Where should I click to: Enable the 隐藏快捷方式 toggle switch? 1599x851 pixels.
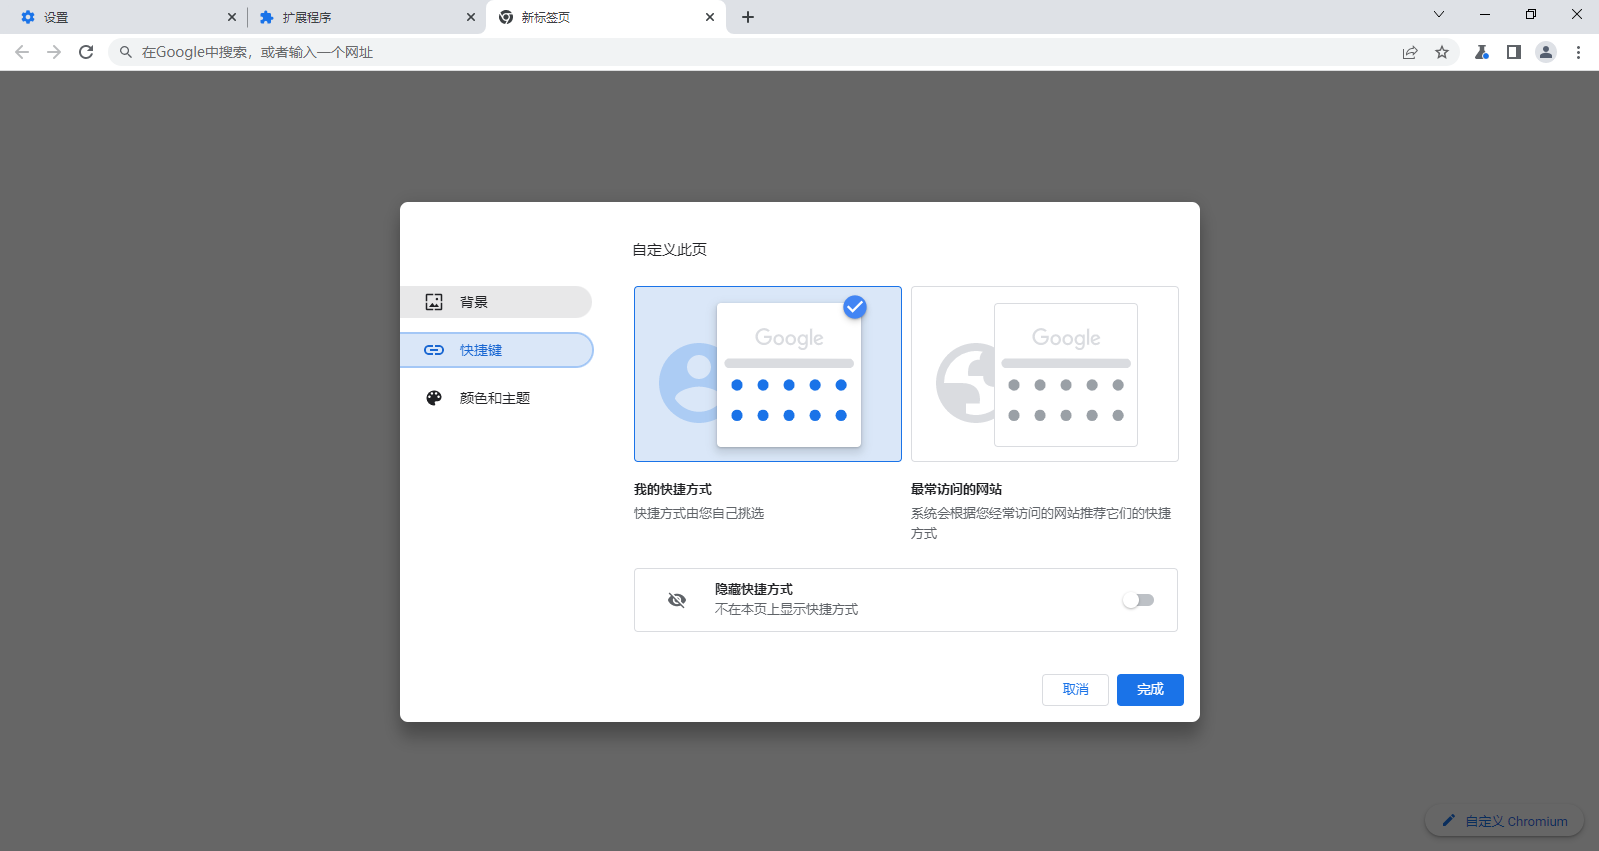click(1137, 600)
